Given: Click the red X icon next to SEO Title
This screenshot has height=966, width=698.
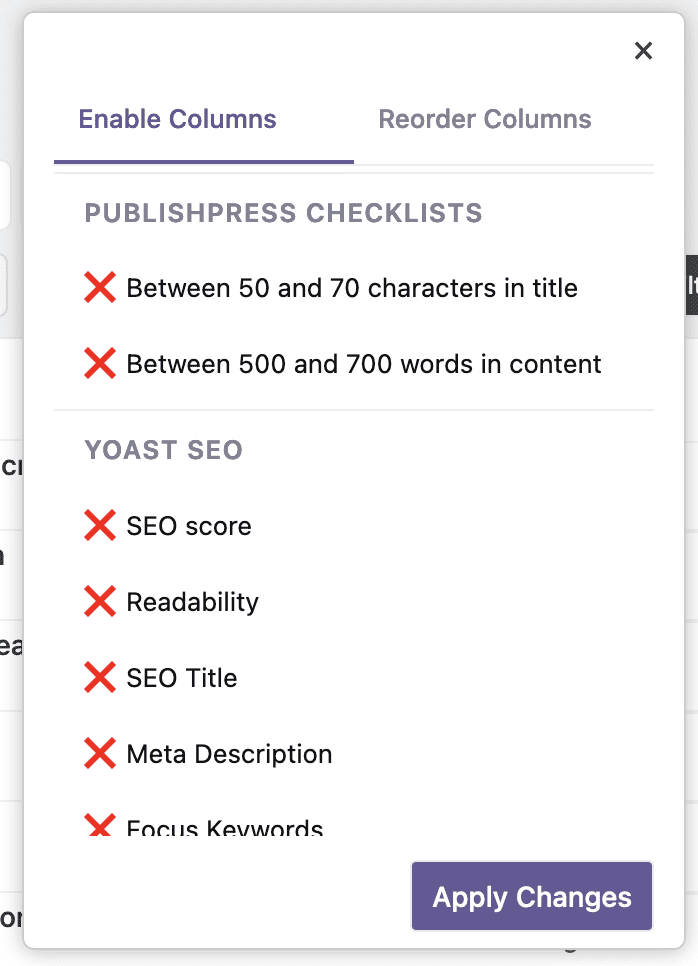Looking at the screenshot, I should 100,677.
